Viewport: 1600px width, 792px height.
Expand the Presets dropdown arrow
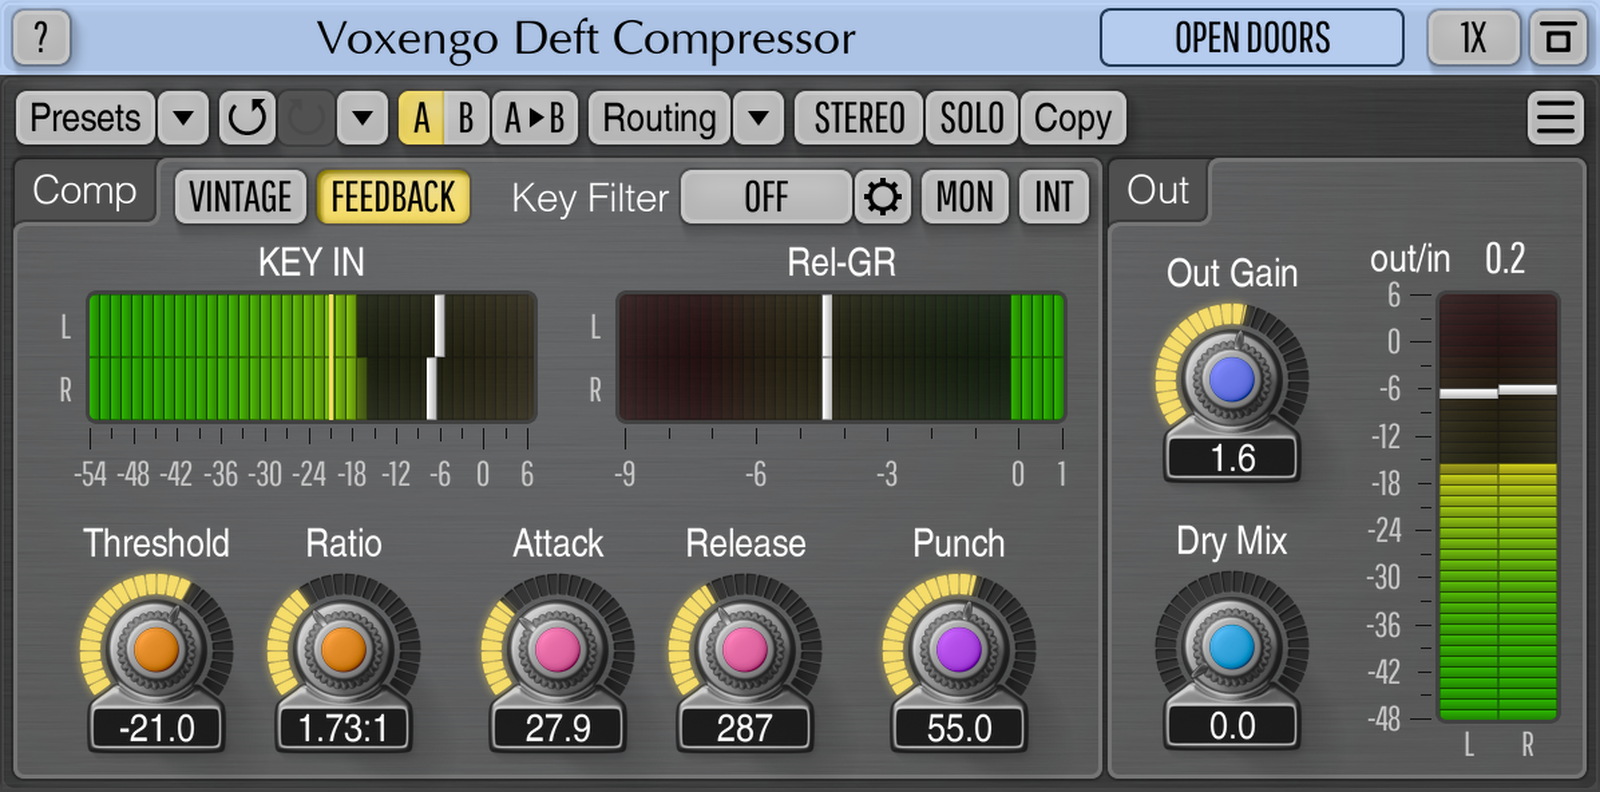pyautogui.click(x=183, y=118)
